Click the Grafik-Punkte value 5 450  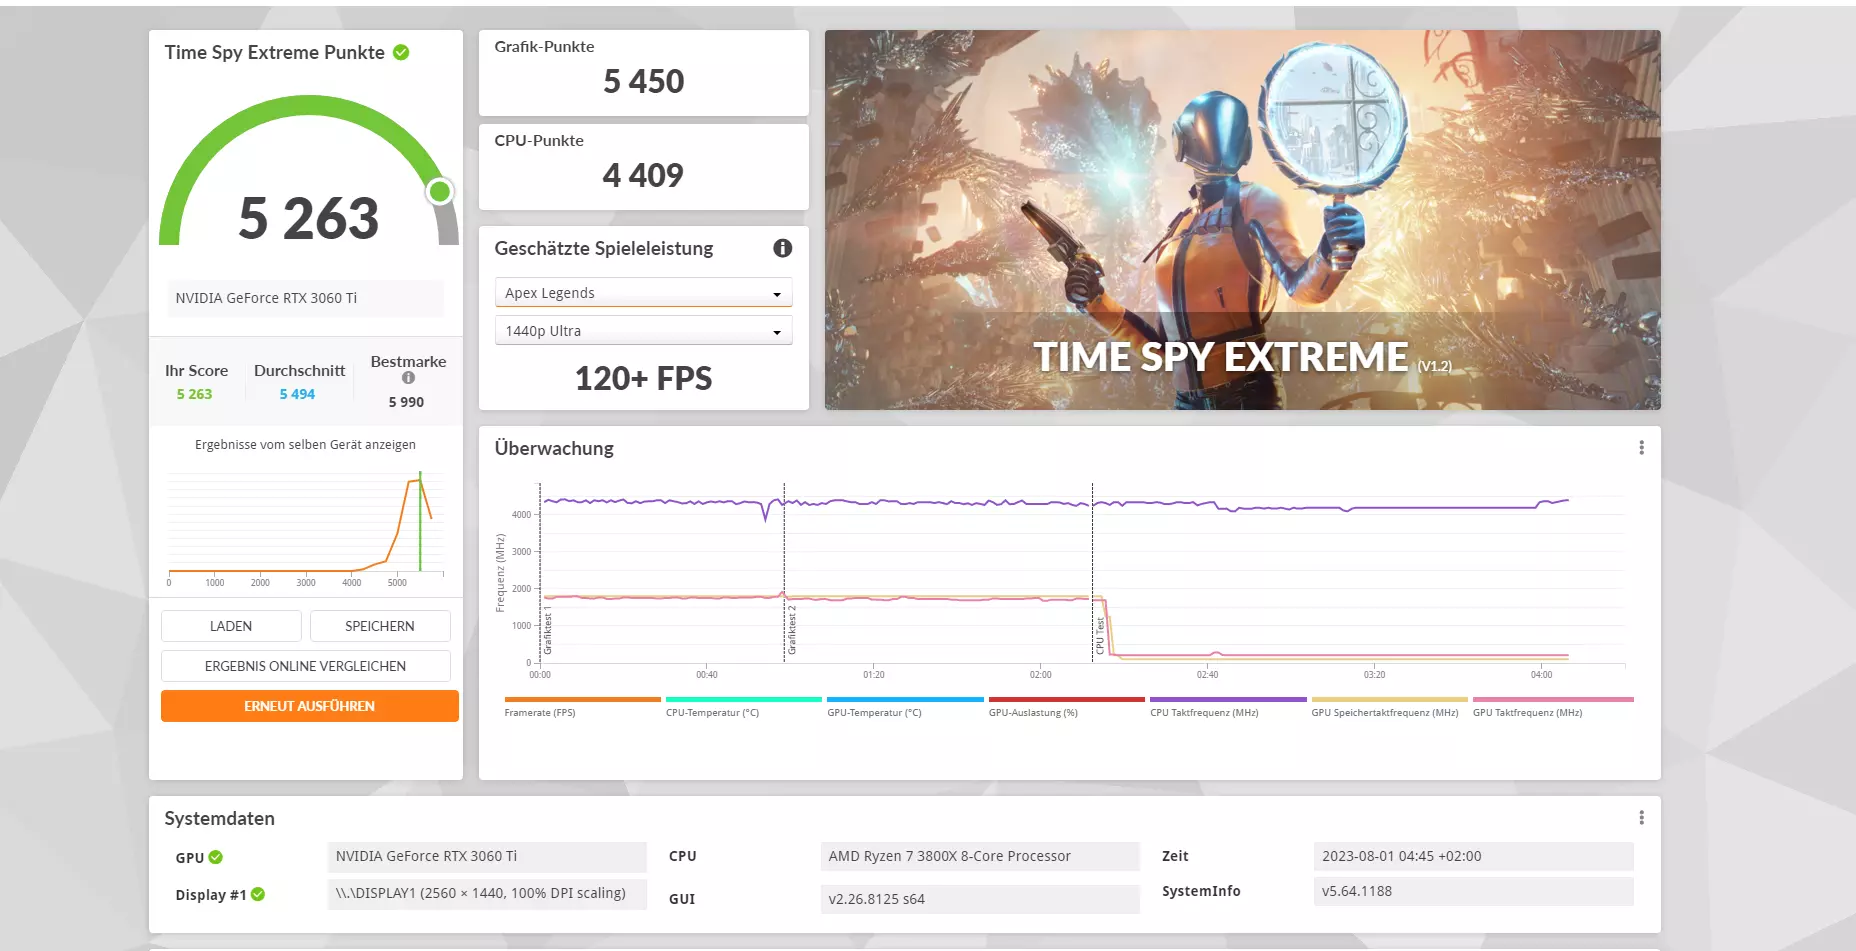pyautogui.click(x=643, y=81)
